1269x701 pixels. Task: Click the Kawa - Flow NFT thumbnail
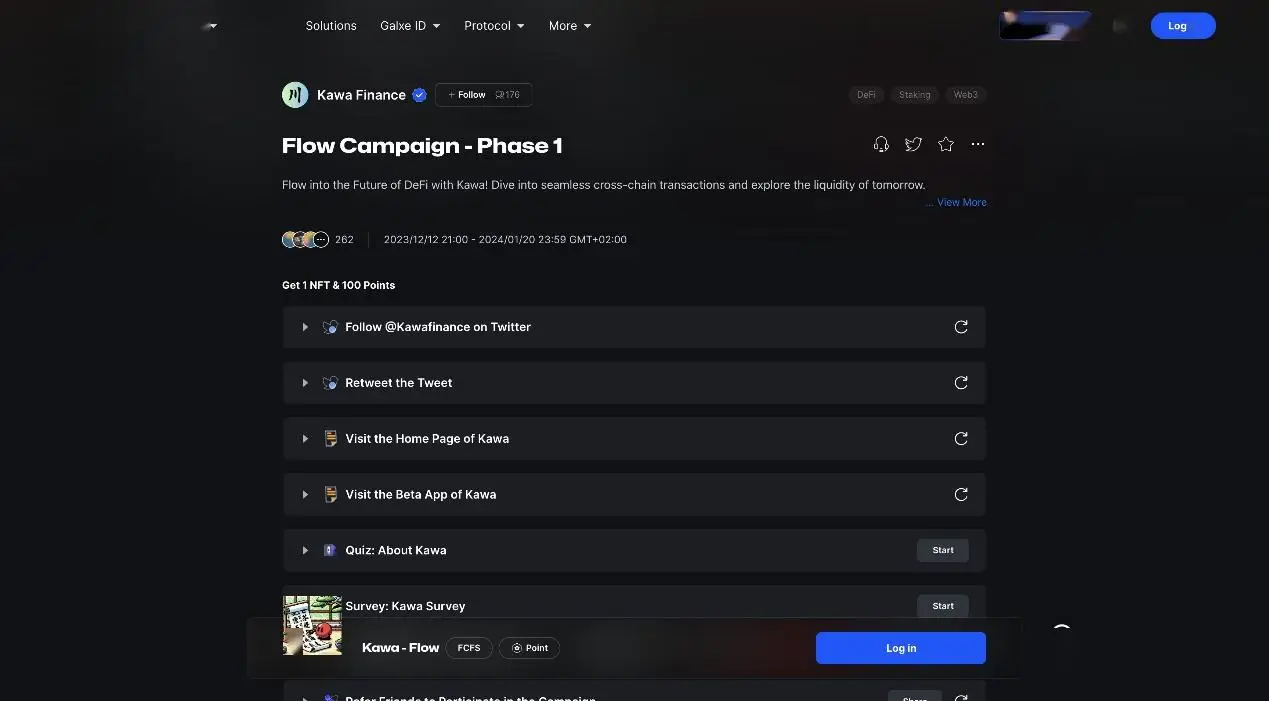[x=312, y=626]
